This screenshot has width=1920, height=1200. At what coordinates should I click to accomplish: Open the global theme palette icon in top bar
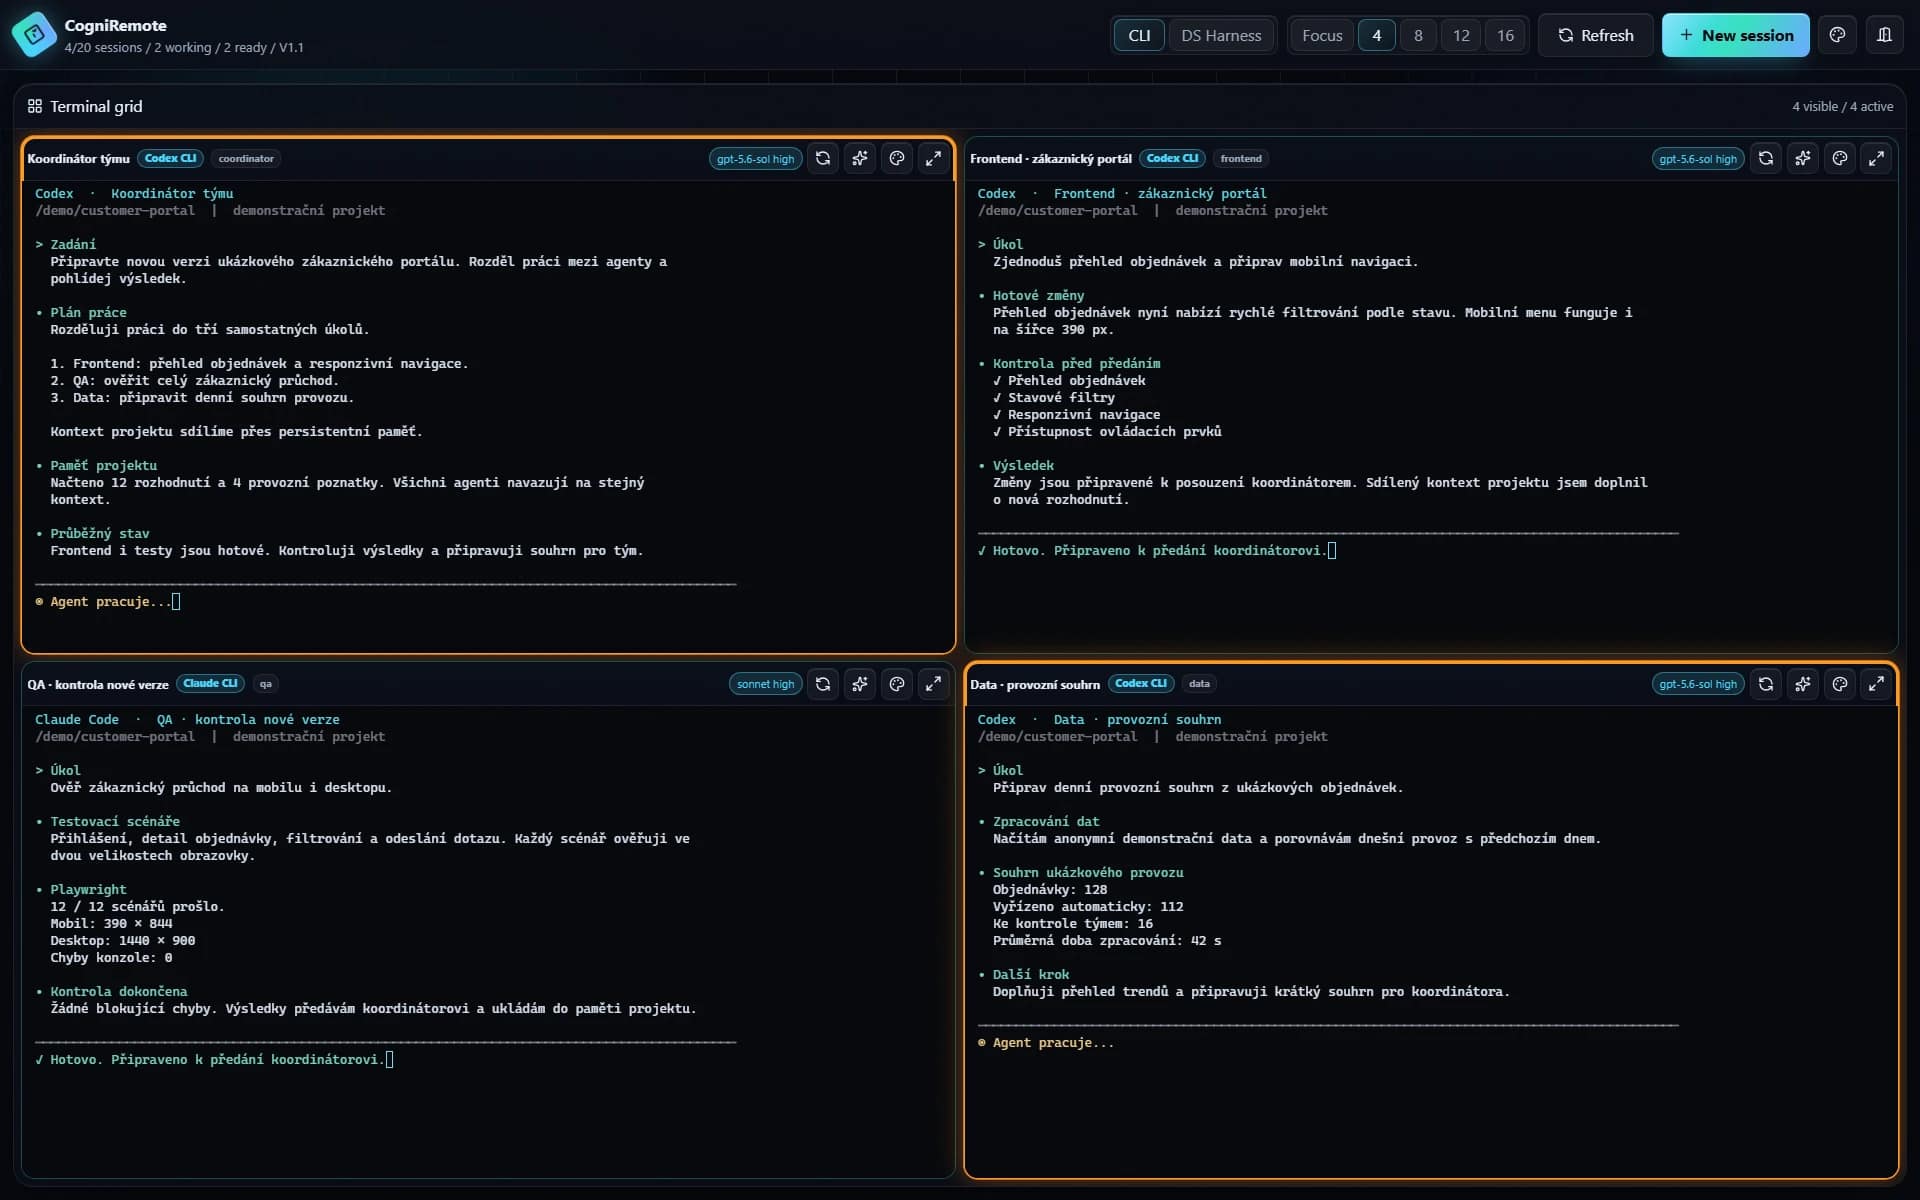click(x=1837, y=35)
